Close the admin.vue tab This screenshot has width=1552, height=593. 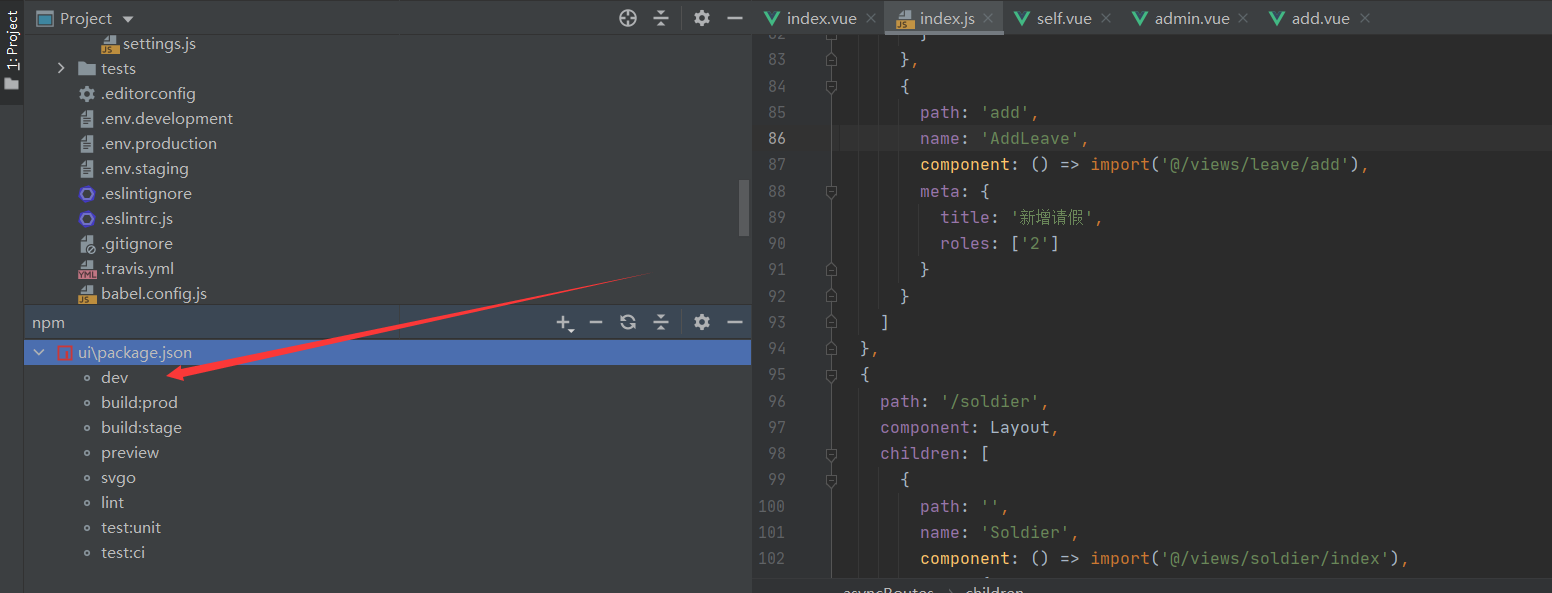(1242, 18)
